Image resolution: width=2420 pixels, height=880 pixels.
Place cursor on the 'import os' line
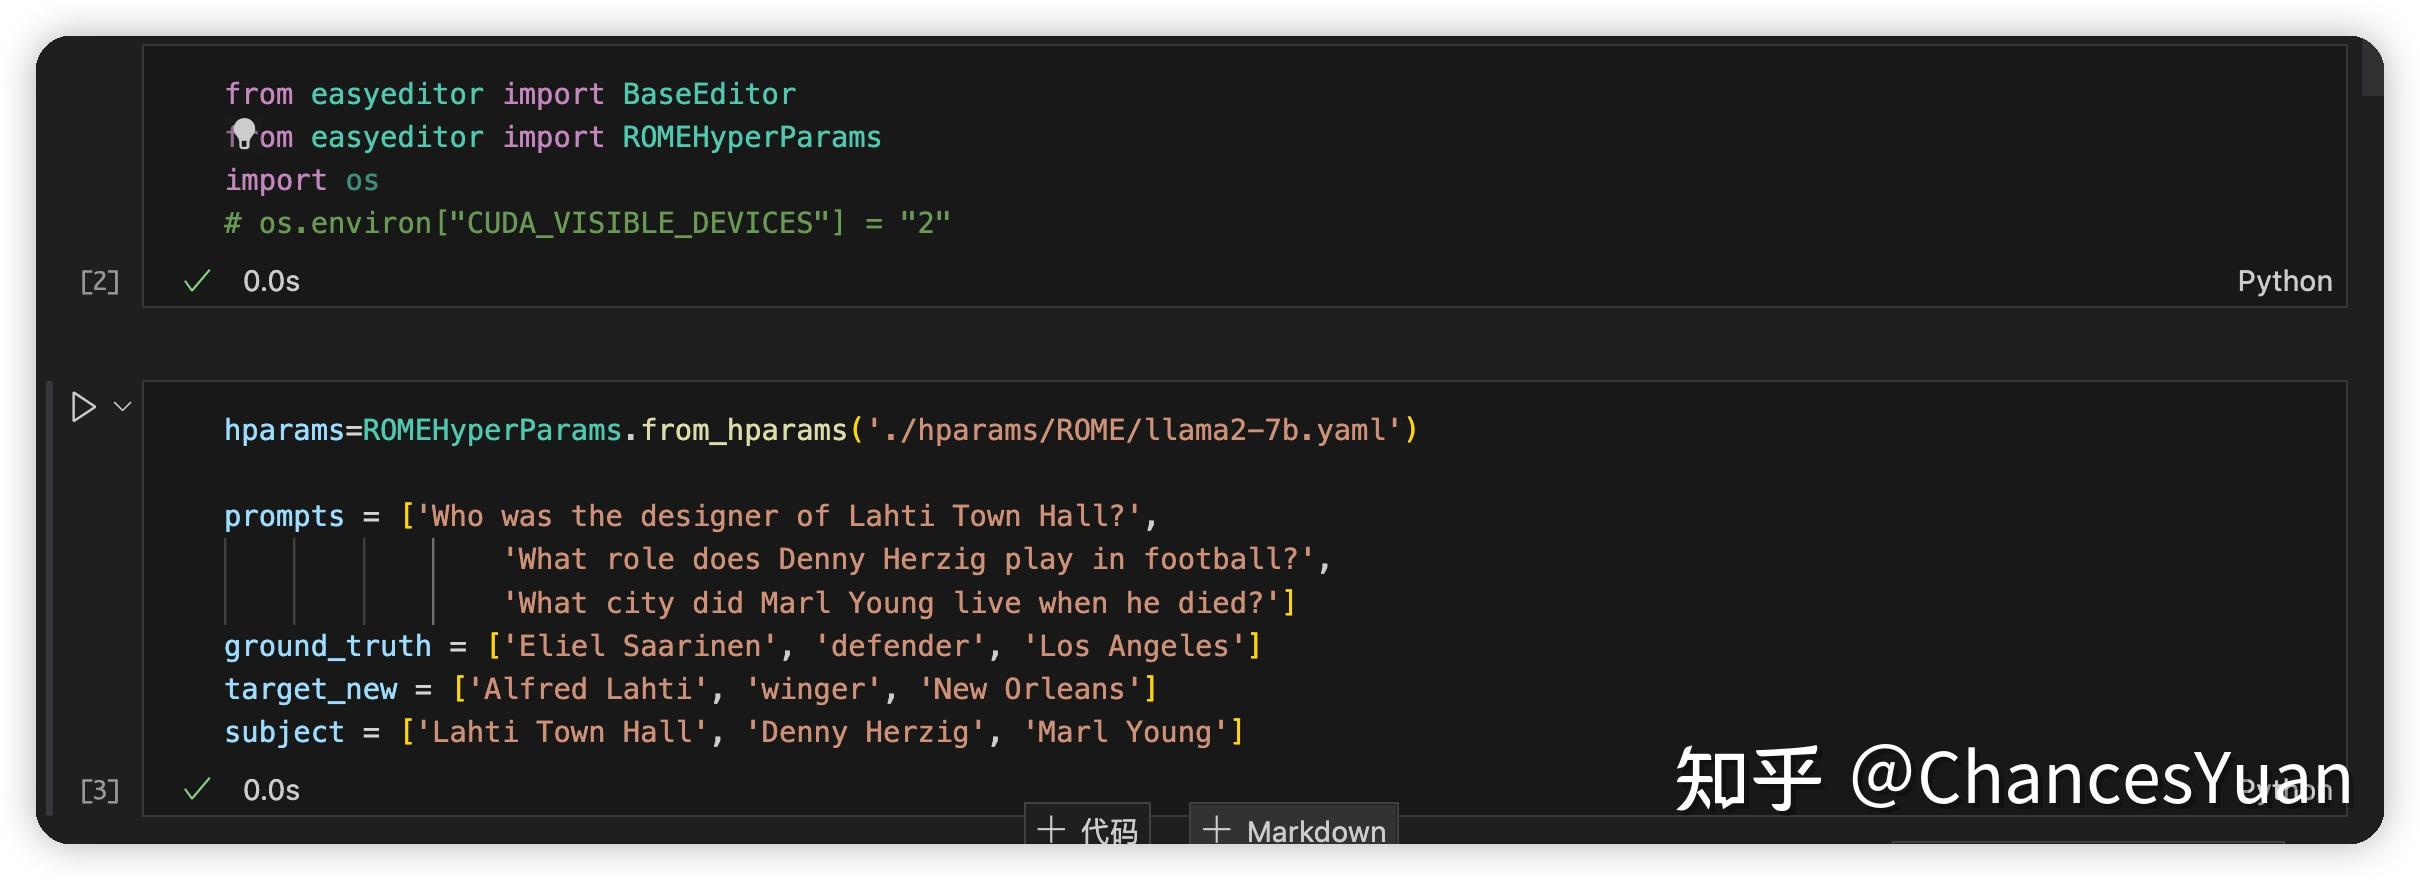coord(301,180)
